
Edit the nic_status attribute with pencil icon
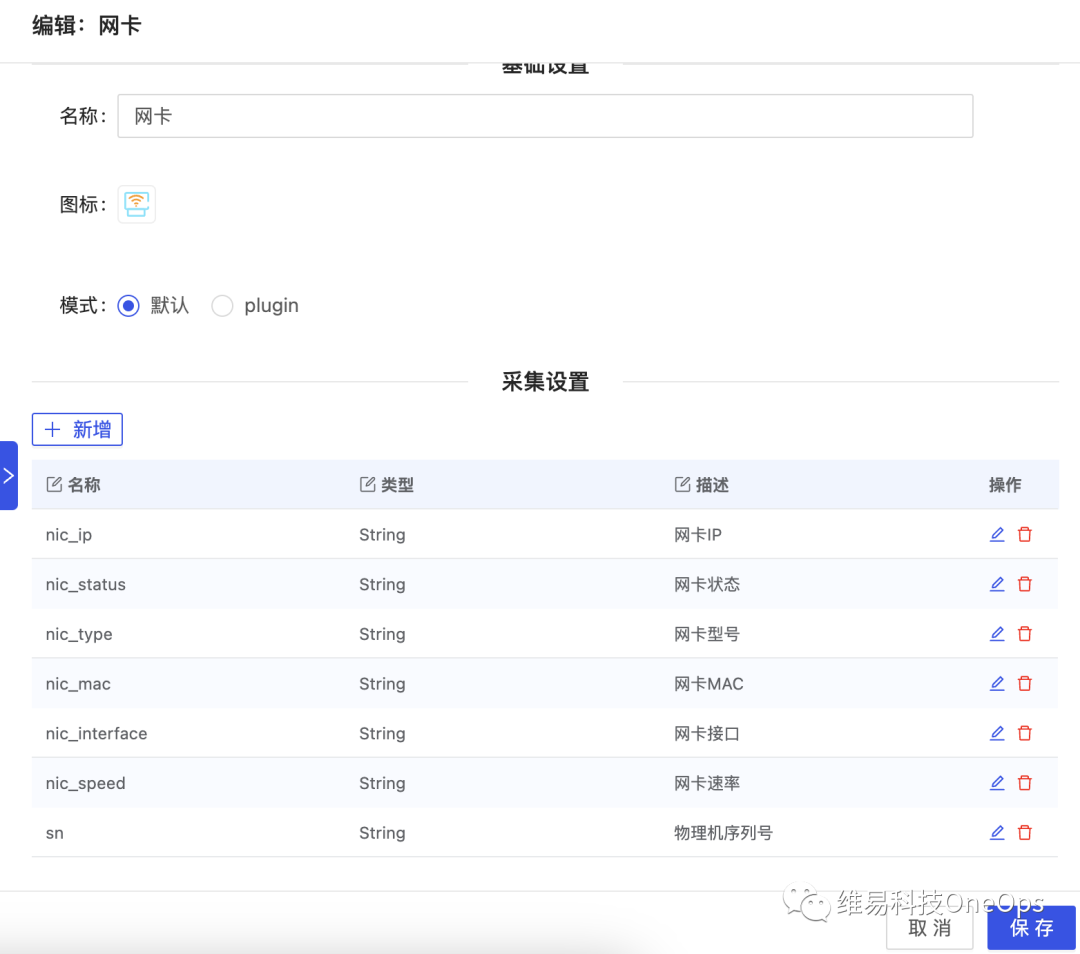997,584
